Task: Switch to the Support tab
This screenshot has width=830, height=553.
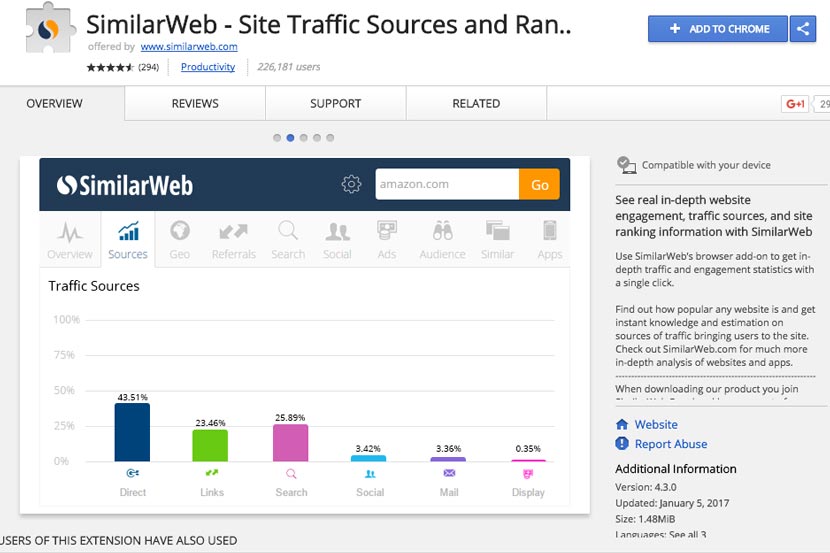Action: tap(336, 104)
